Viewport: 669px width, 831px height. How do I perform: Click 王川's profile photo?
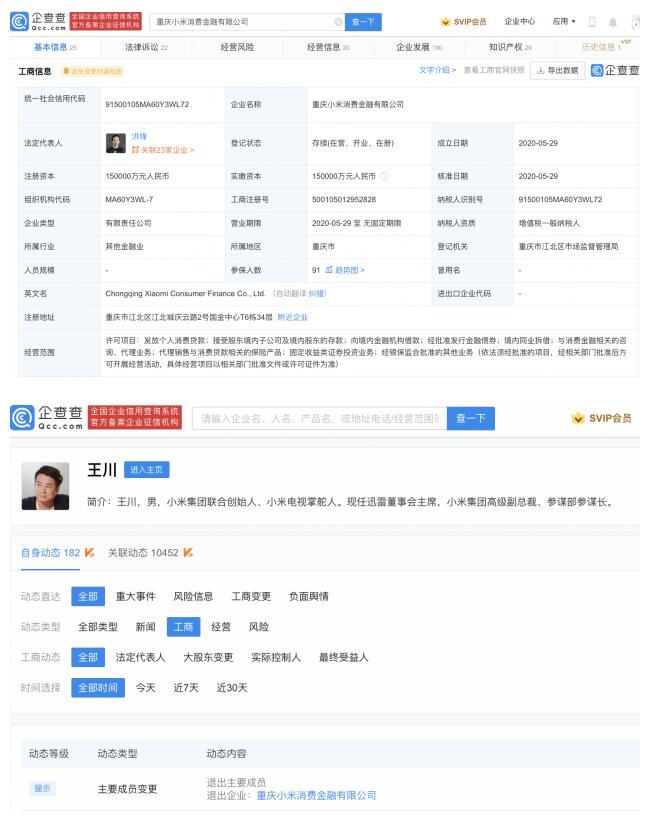[x=45, y=486]
